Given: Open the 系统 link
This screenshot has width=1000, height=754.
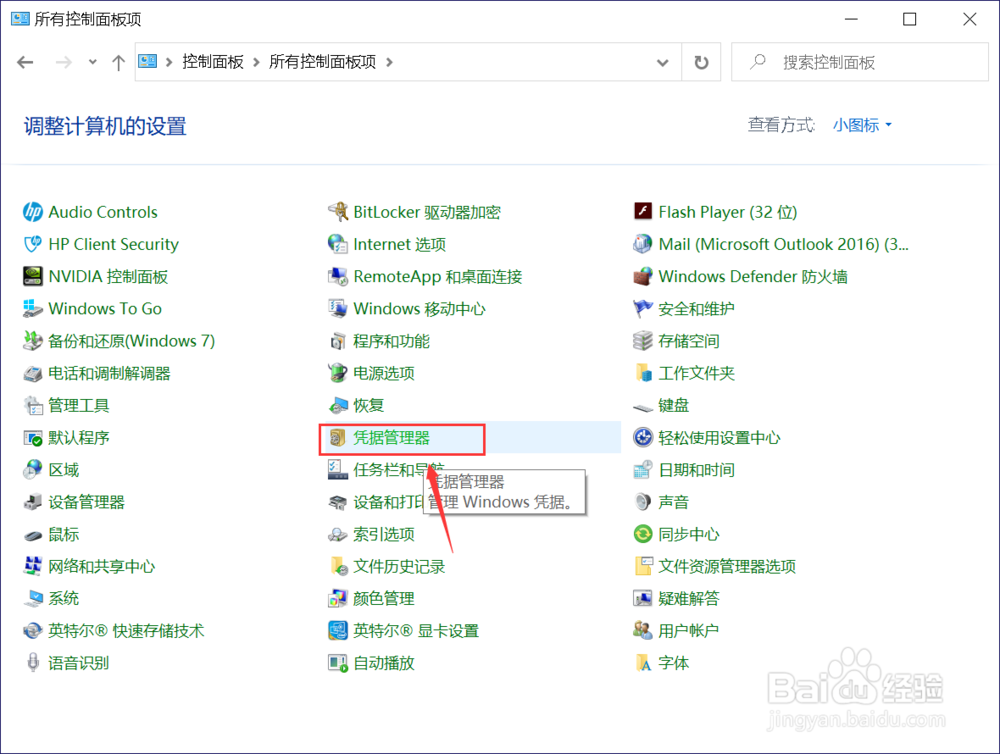Looking at the screenshot, I should pyautogui.click(x=64, y=598).
